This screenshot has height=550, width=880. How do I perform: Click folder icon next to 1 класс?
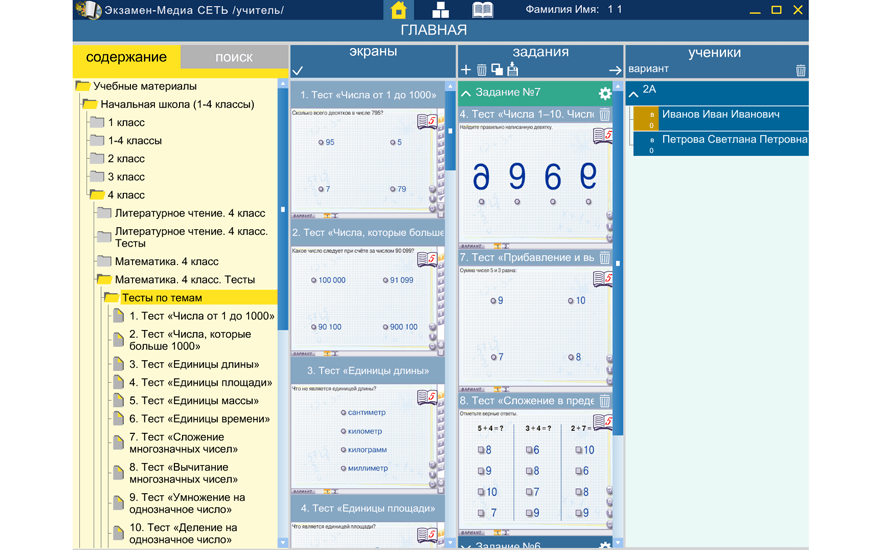click(97, 122)
